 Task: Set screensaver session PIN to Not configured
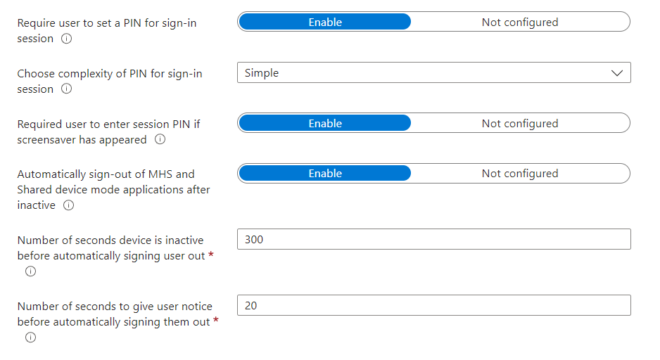[x=520, y=123]
